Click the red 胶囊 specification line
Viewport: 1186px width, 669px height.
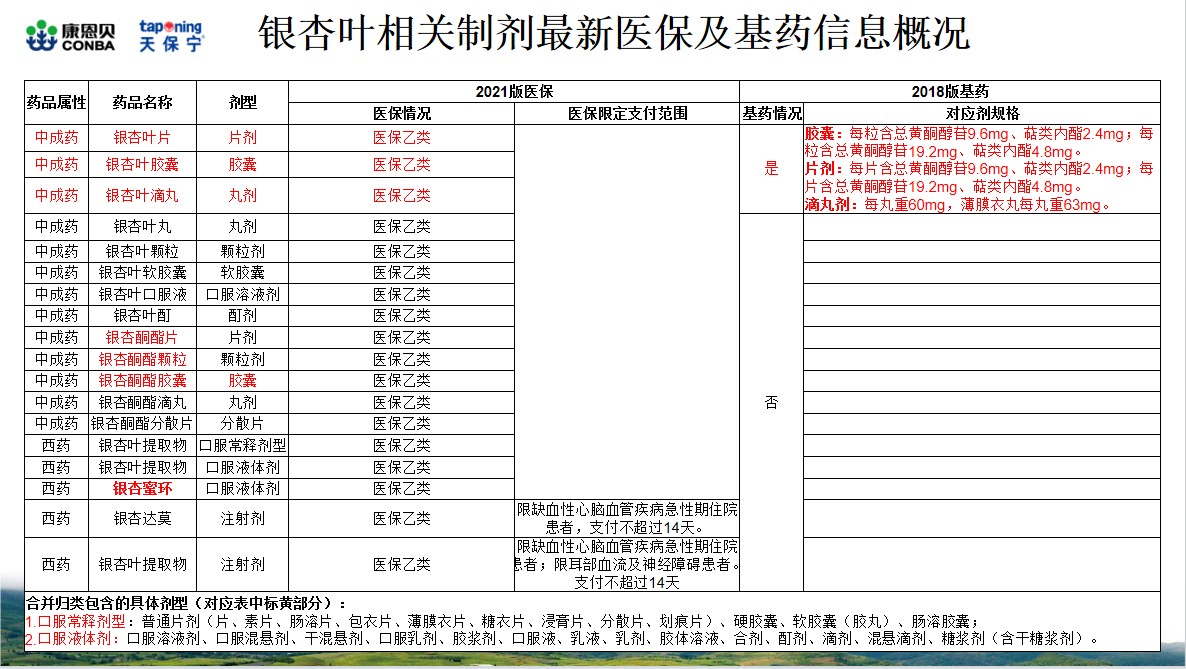[x=979, y=142]
